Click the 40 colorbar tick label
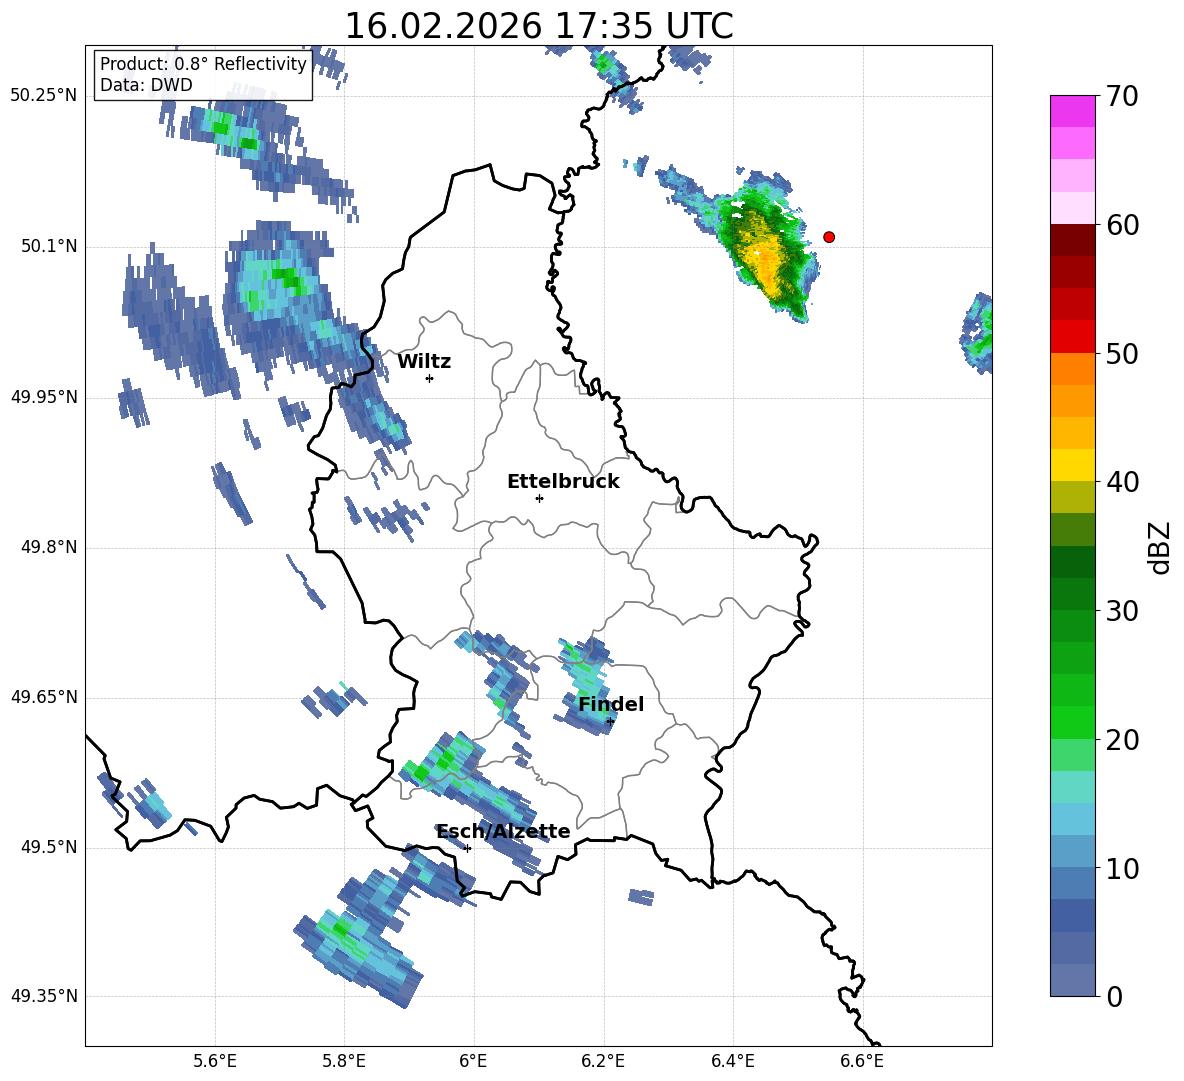The width and height of the screenshot is (1184, 1081). point(1122,482)
